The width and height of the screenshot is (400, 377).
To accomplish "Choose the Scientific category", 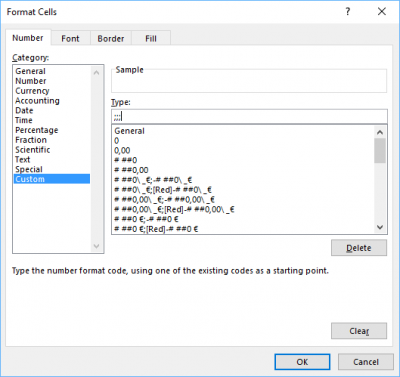I will click(33, 150).
